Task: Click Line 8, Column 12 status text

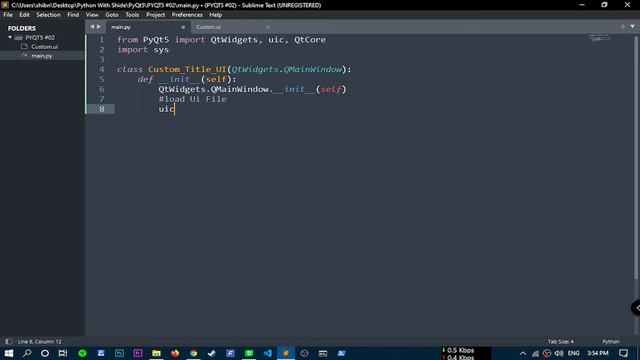Action: 39,341
